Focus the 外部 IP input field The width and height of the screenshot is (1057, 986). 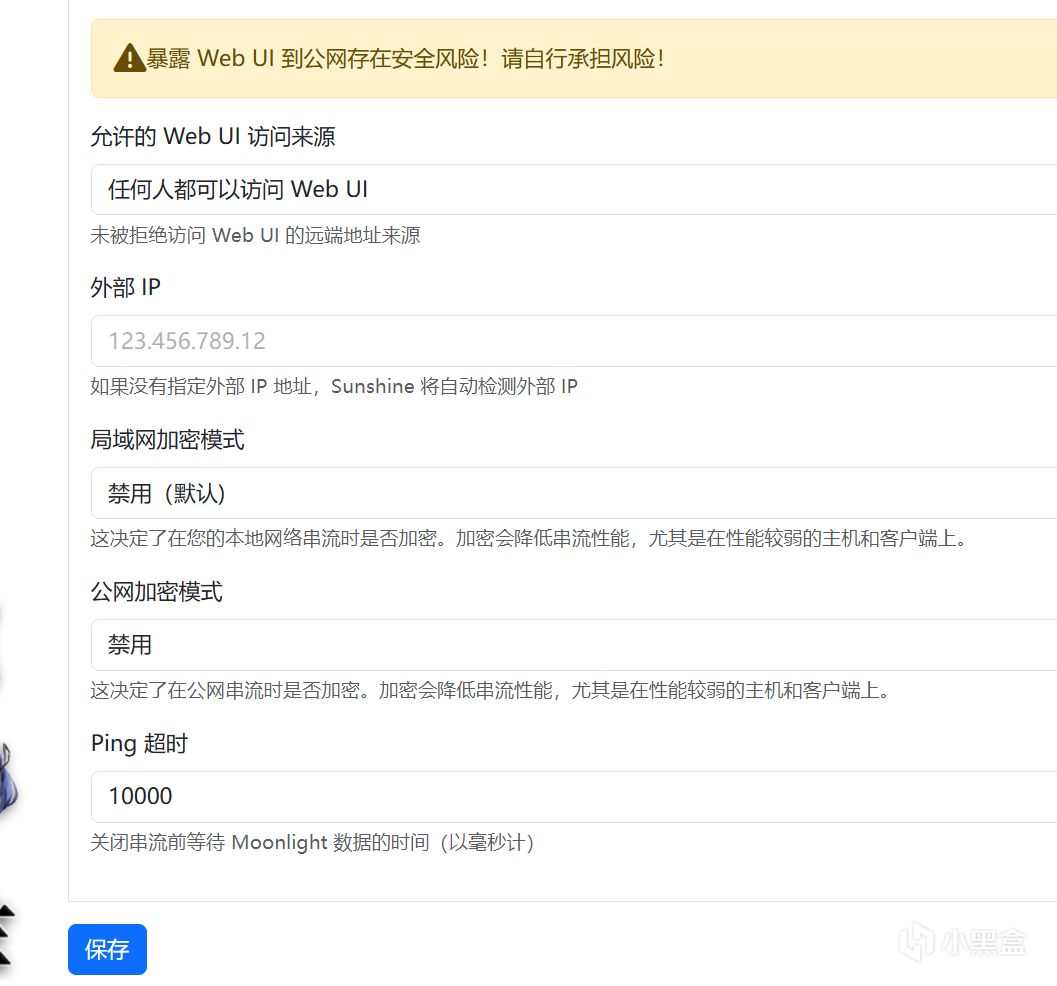pyautogui.click(x=574, y=341)
